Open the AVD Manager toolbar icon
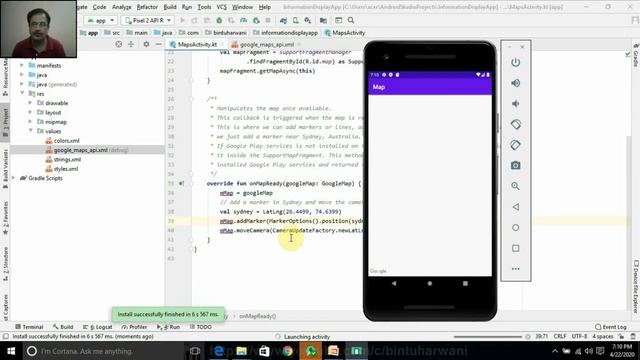The height and width of the screenshot is (360, 640). (296, 20)
